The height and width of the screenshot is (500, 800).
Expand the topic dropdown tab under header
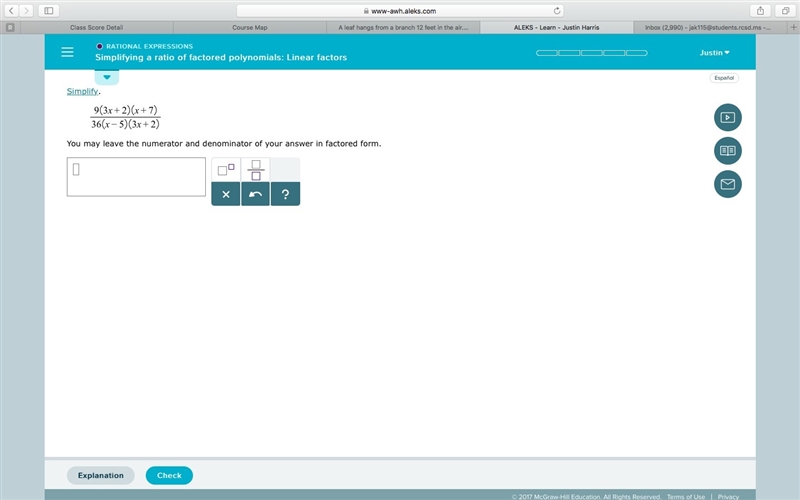(x=107, y=77)
